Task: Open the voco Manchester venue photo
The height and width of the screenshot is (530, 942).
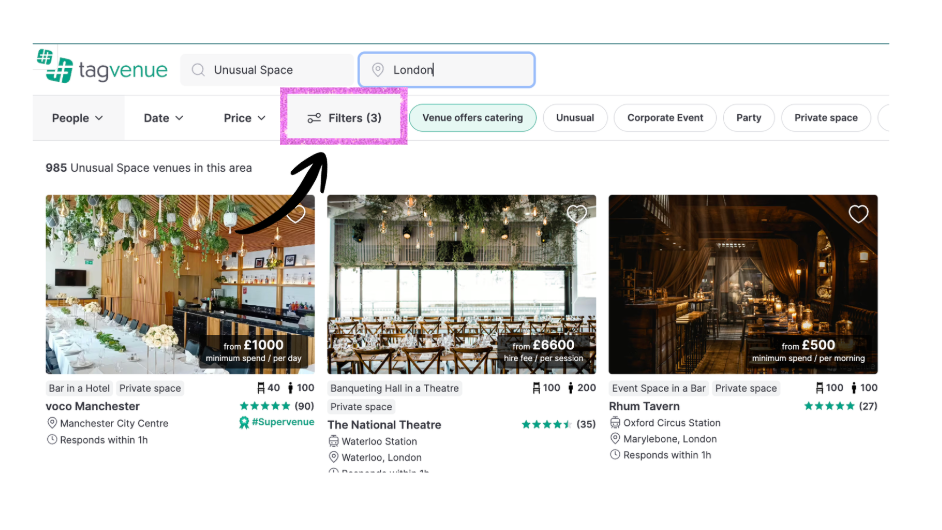Action: pos(180,284)
